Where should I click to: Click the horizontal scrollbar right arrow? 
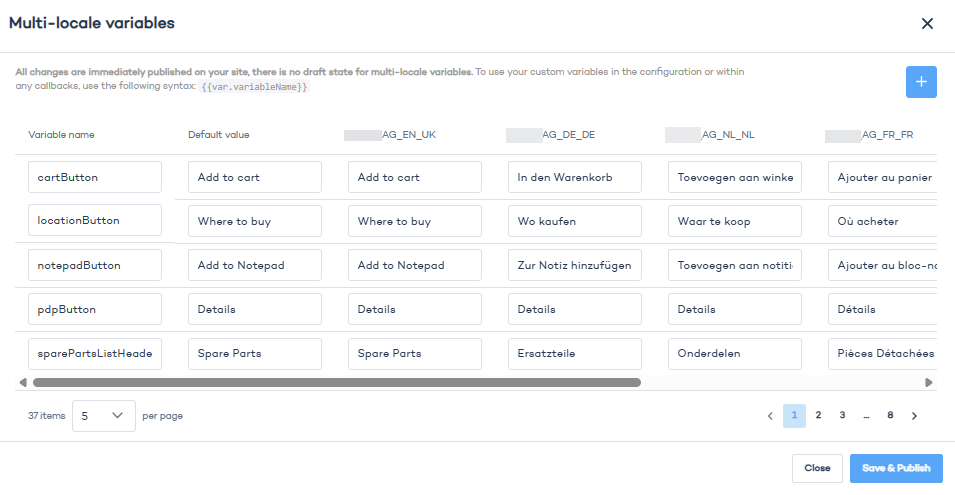pos(929,382)
